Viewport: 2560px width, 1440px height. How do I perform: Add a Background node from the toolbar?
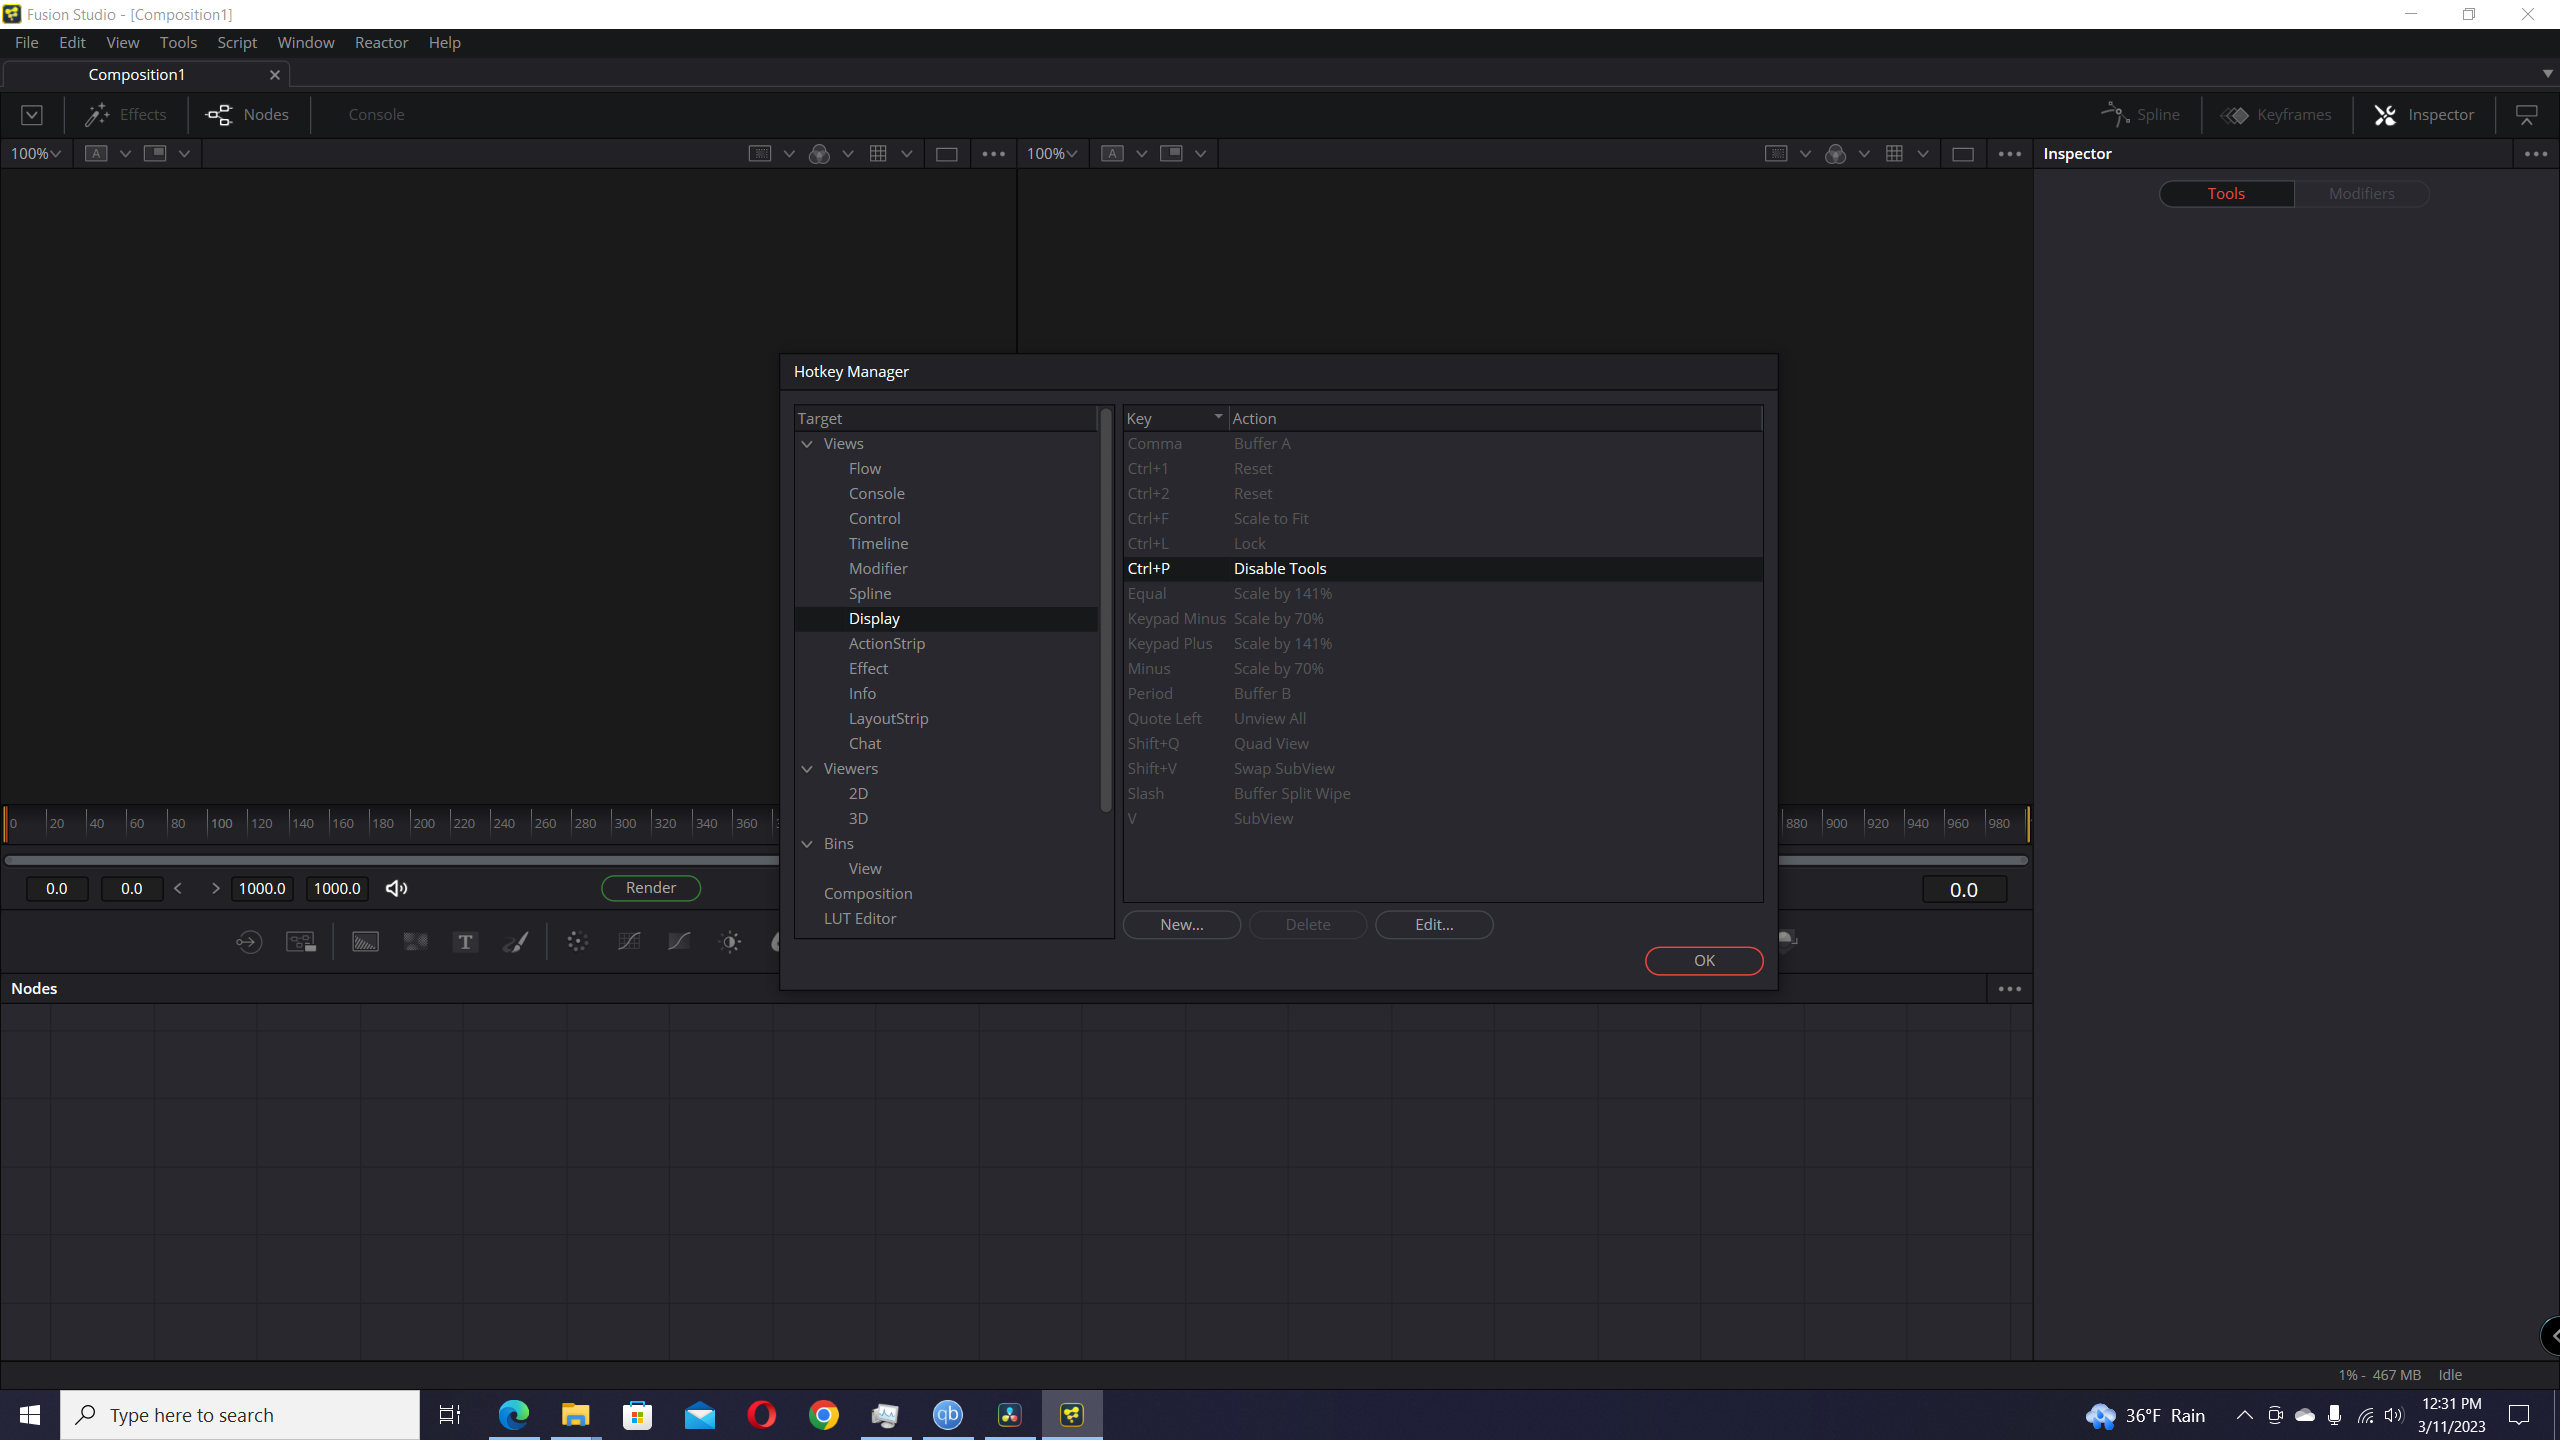(365, 941)
